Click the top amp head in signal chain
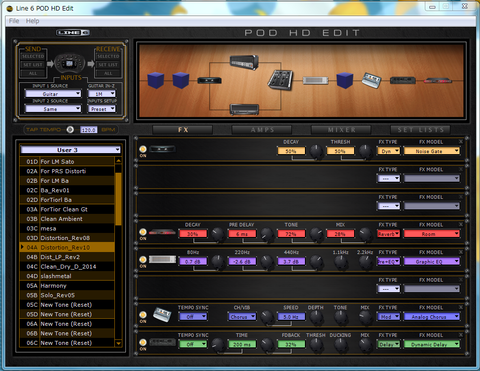The image size is (480, 371). click(x=244, y=62)
